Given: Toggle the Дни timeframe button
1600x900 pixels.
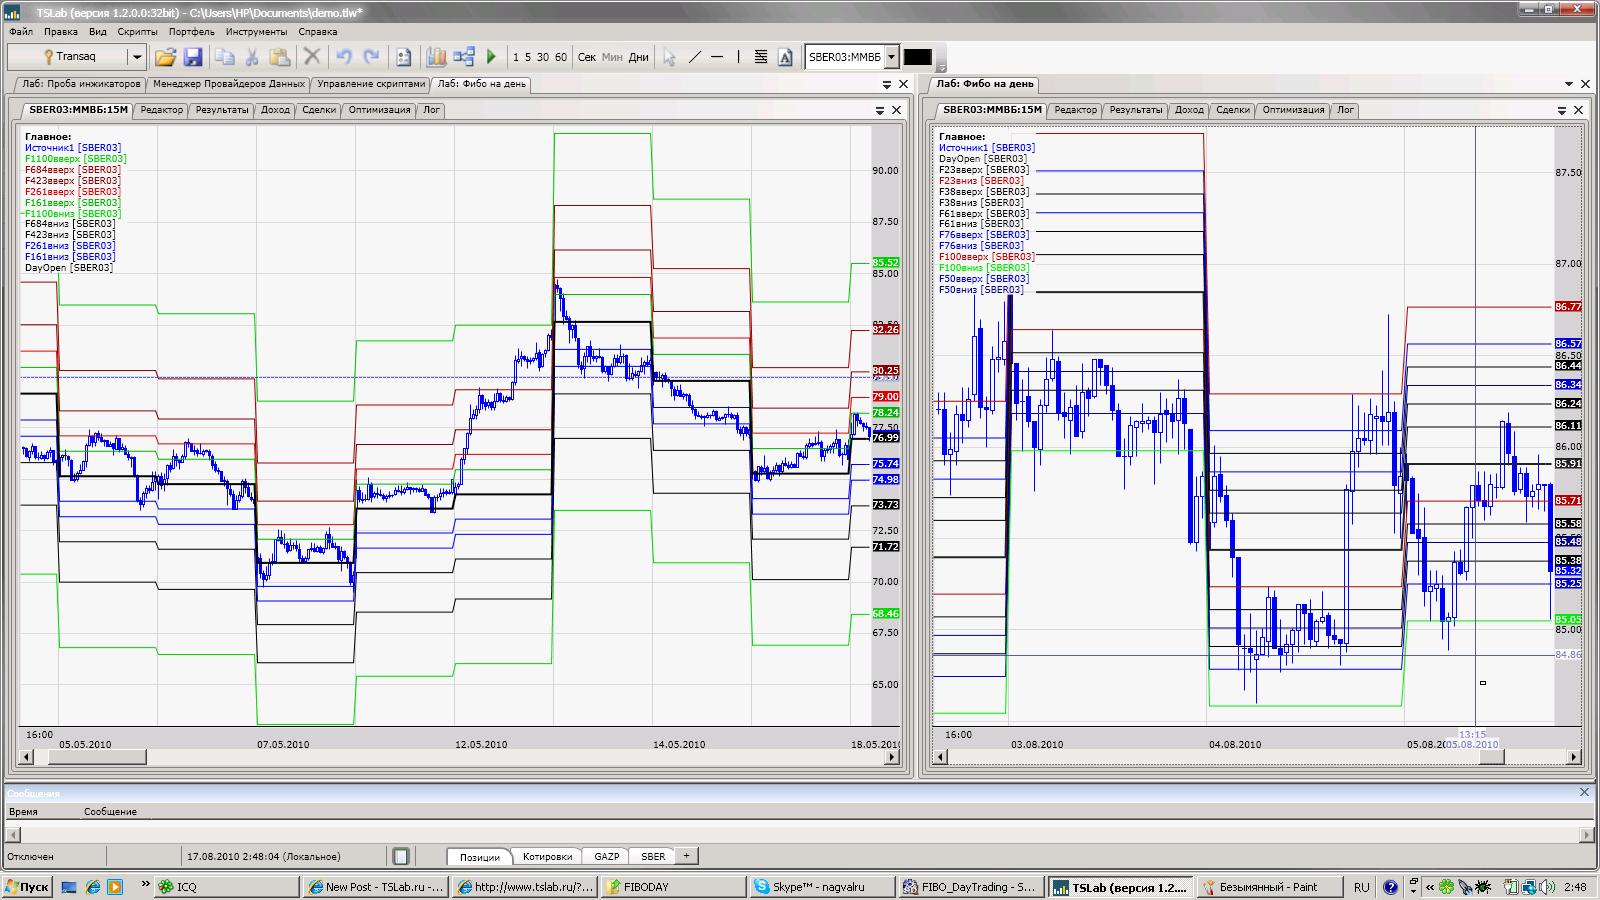Looking at the screenshot, I should (x=638, y=57).
